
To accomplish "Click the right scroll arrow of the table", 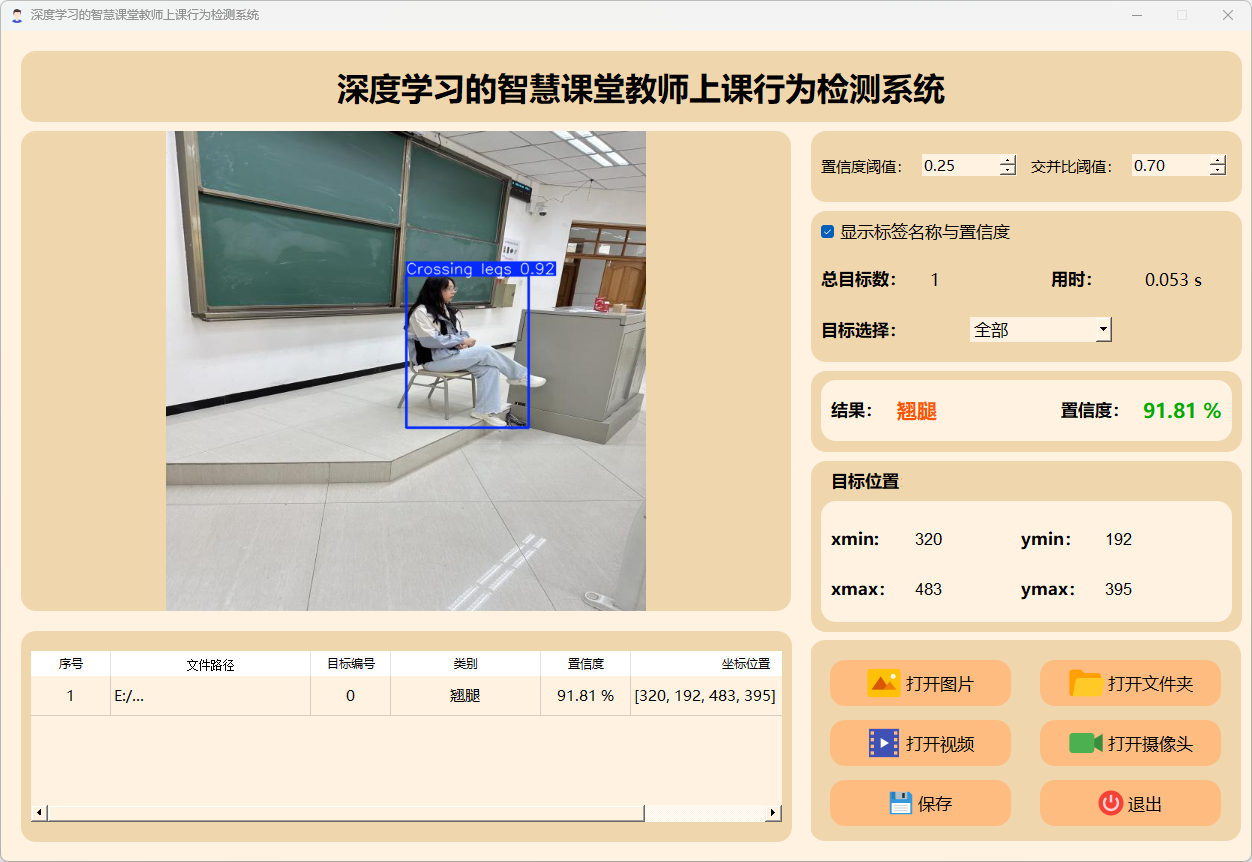I will pos(772,813).
